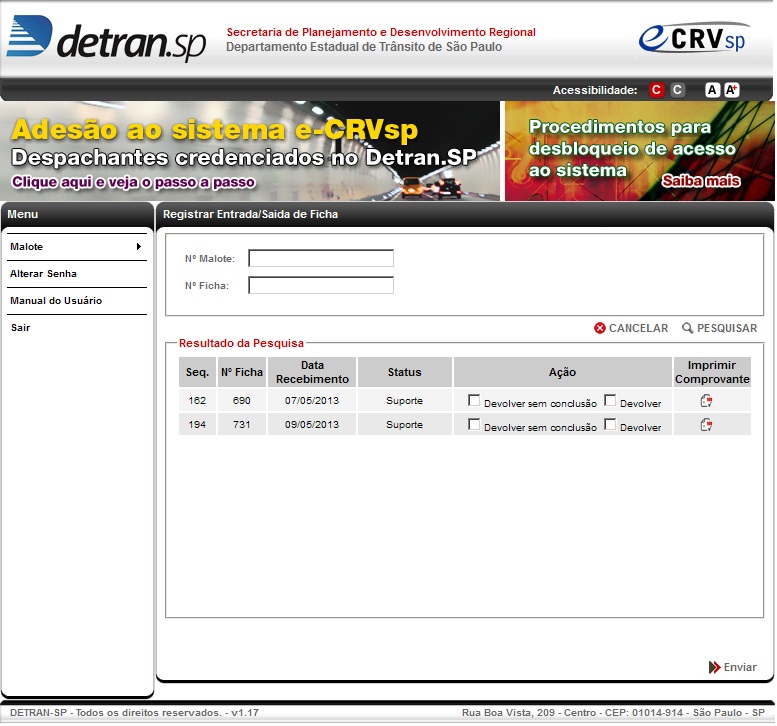The image size is (777, 726).
Task: Click 'Clique aqui e veja o passo a passo'
Action: tap(133, 182)
